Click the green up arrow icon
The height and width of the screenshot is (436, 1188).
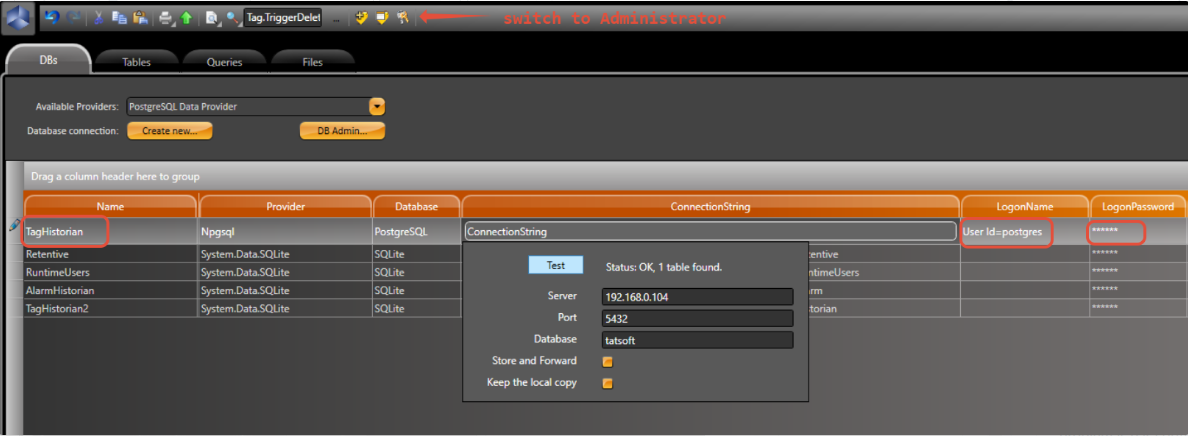coord(186,17)
